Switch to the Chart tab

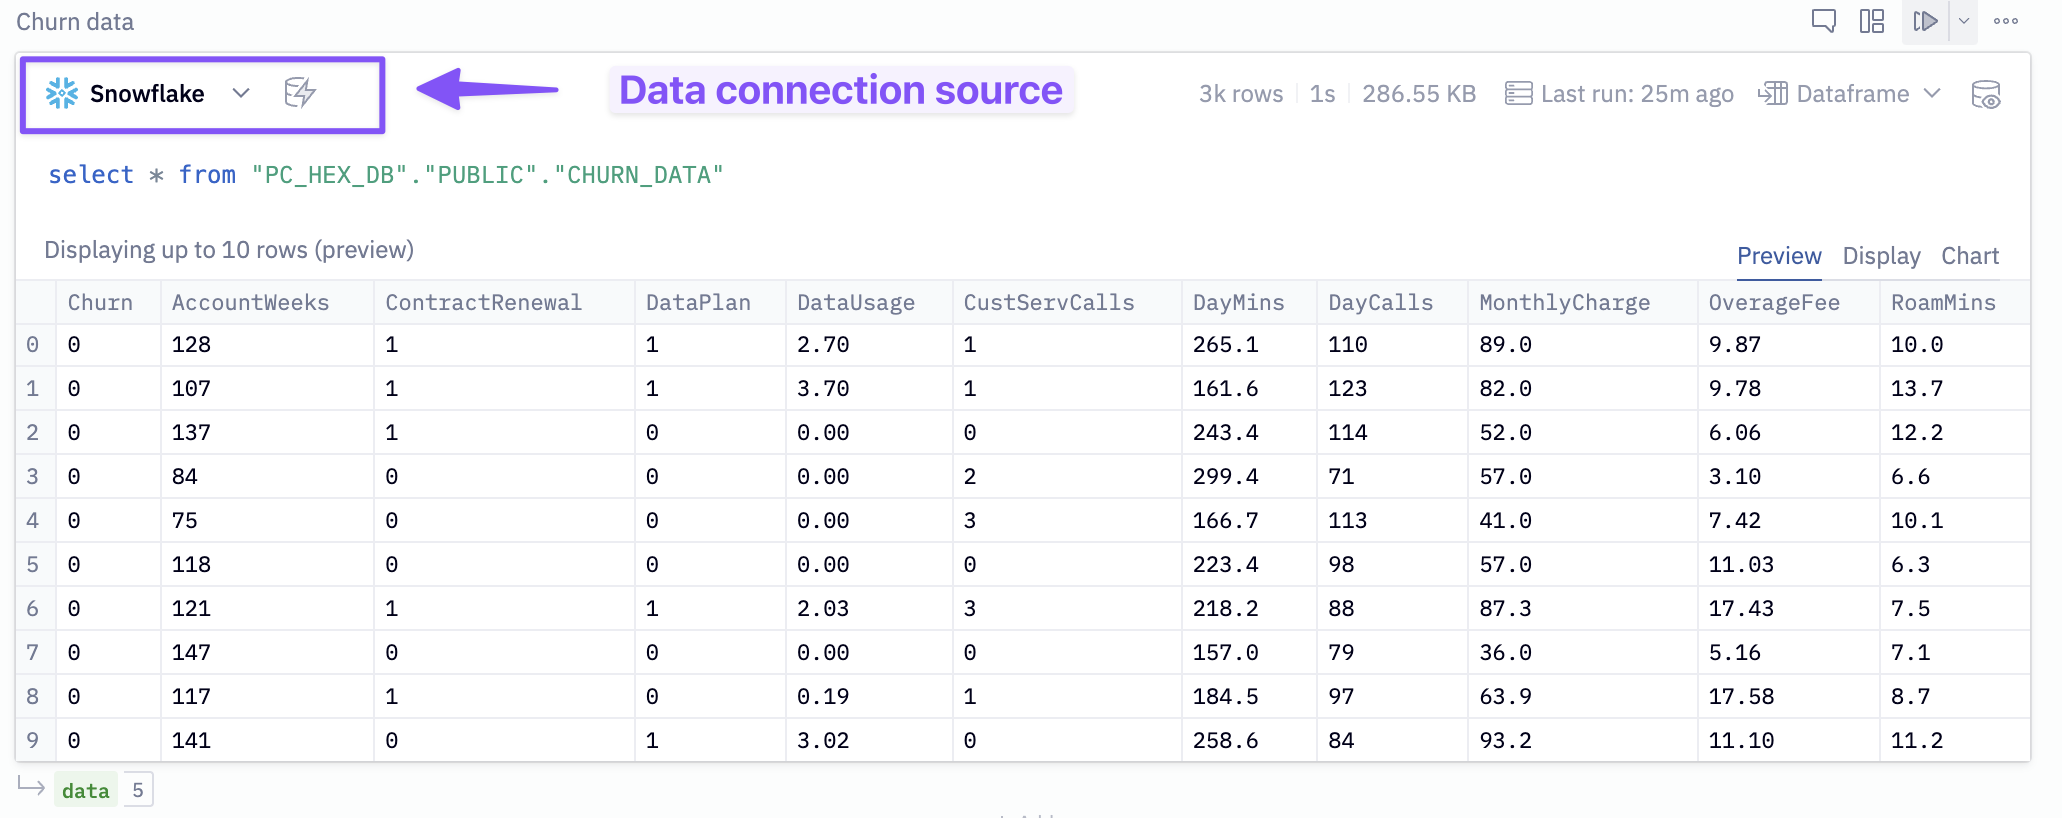pos(1969,256)
